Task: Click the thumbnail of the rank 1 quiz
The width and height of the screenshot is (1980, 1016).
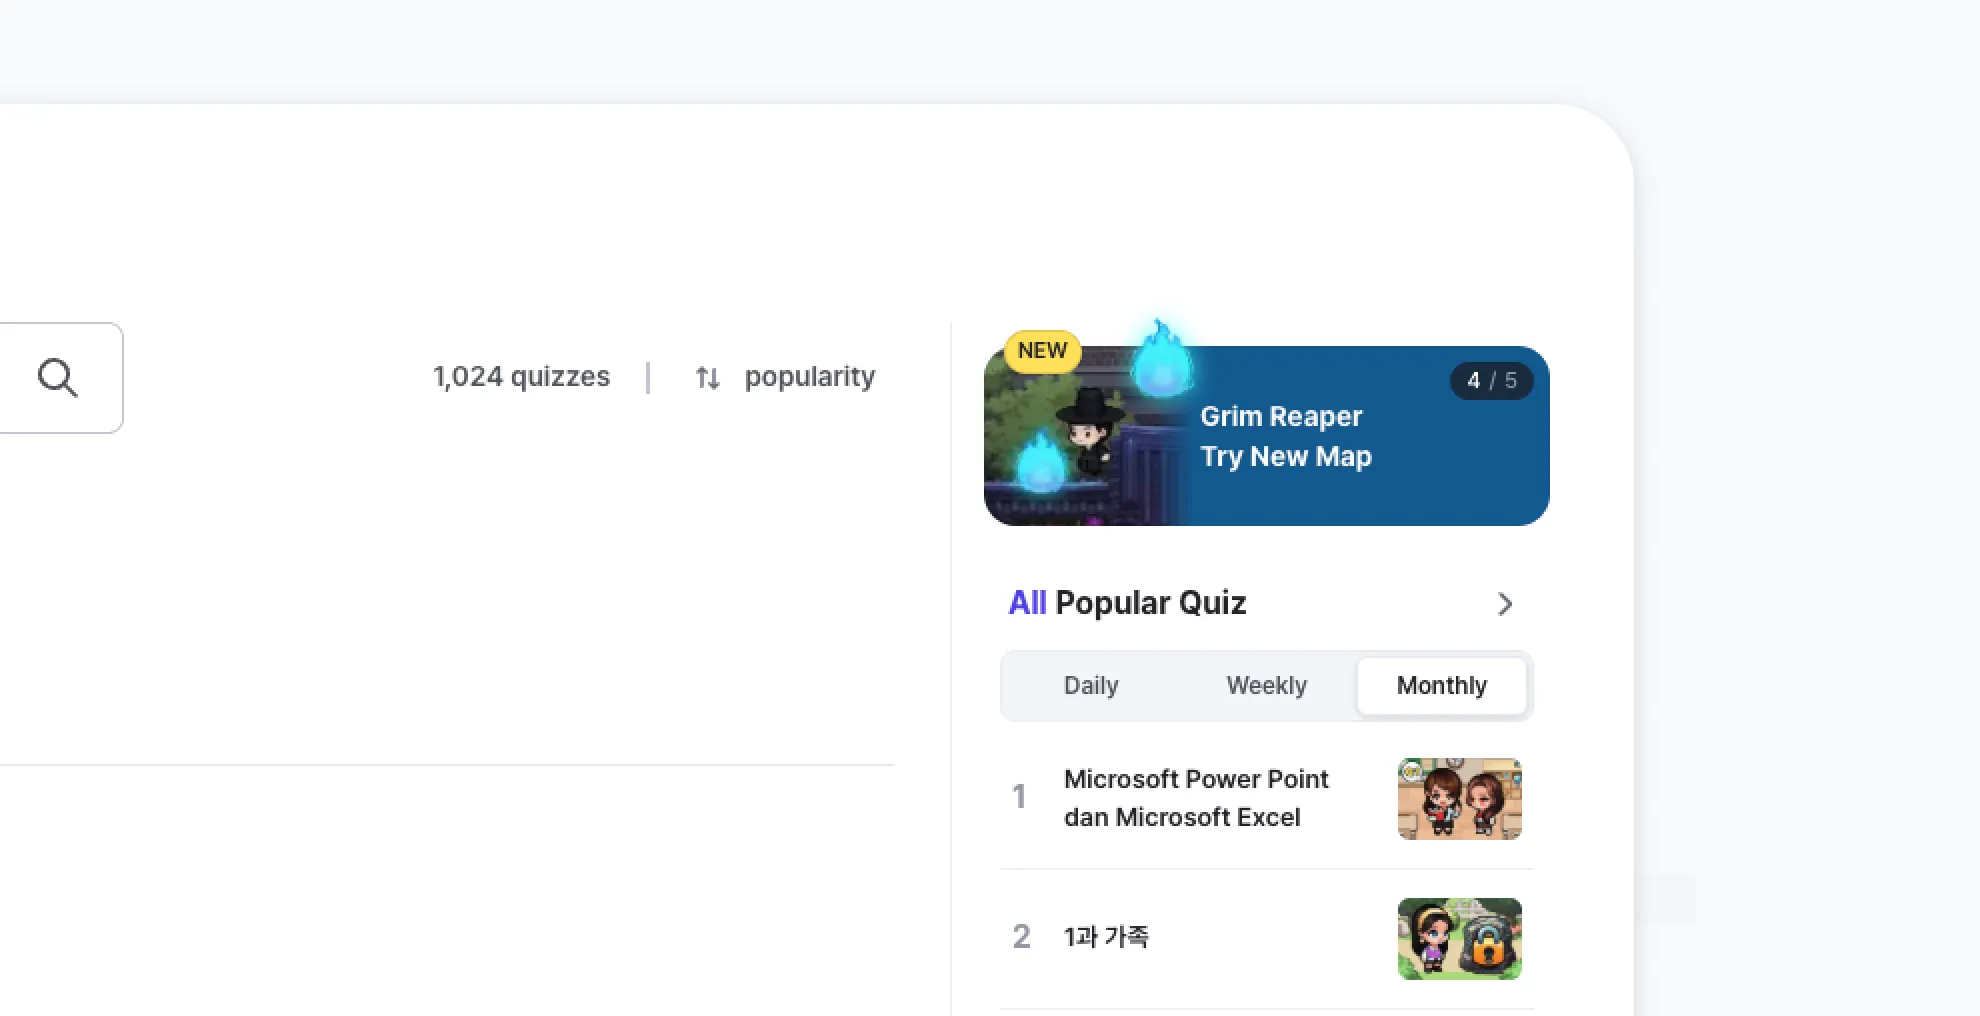Action: (x=1459, y=799)
